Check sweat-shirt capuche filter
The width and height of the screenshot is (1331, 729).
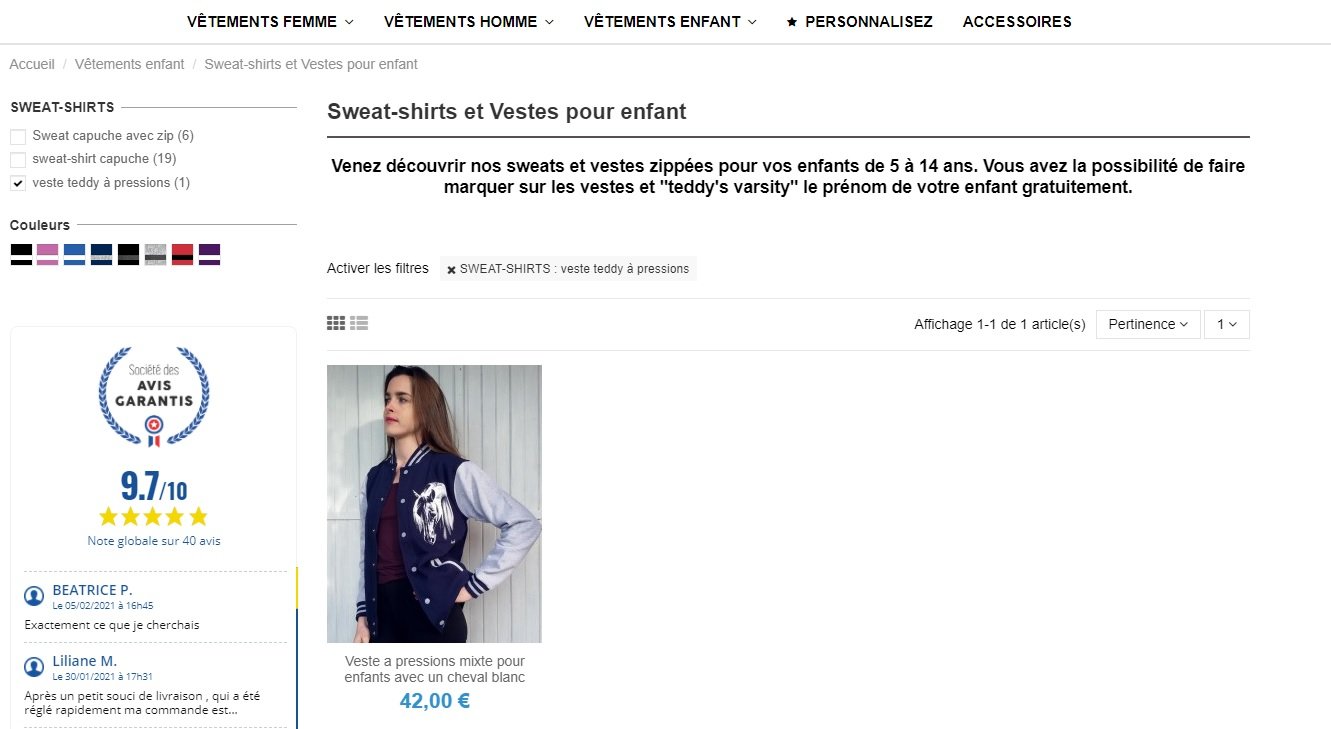point(18,160)
